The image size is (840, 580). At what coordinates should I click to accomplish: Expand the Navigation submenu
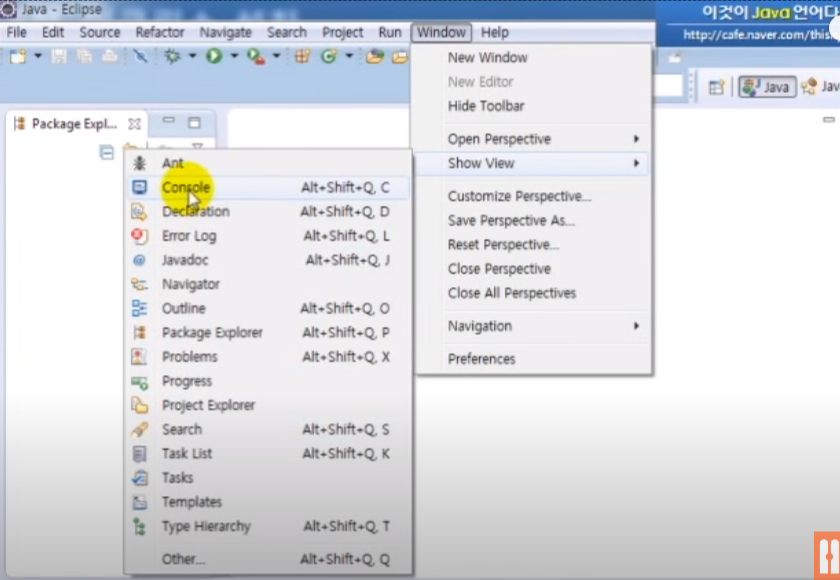click(x=534, y=326)
